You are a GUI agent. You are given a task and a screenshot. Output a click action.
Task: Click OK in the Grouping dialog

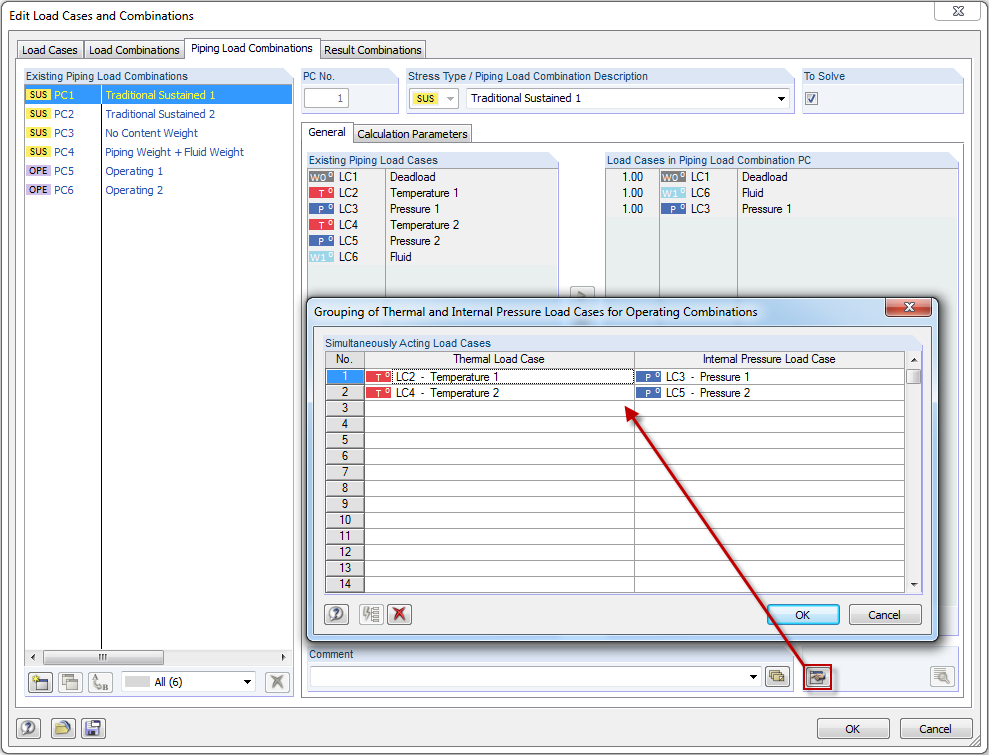tap(803, 615)
